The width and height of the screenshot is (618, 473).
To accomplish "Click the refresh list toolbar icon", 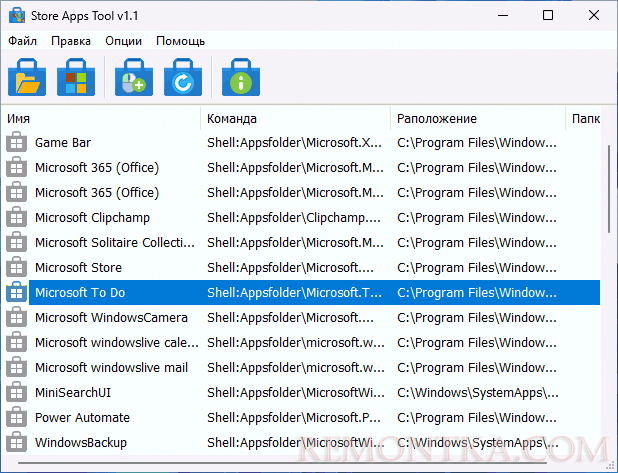I will pyautogui.click(x=183, y=77).
